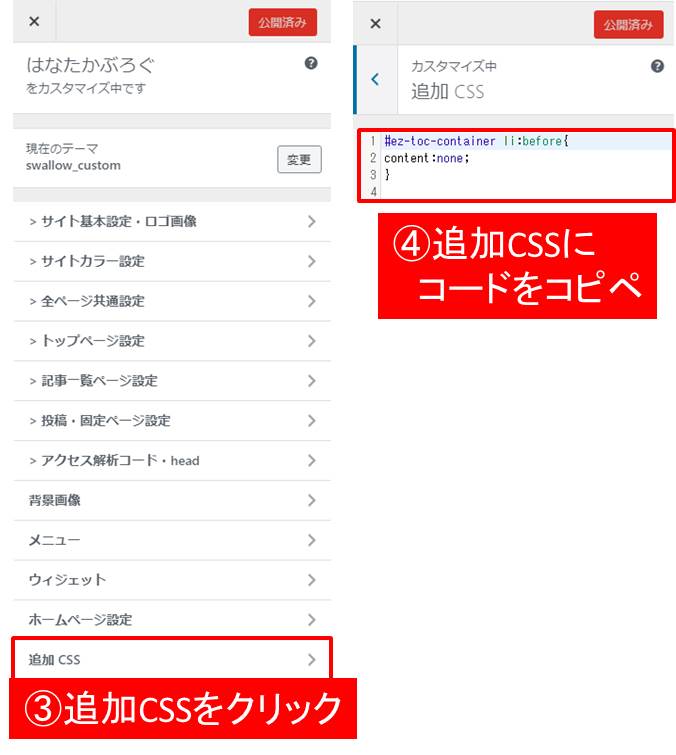Close the 追加 CSS panel with X
This screenshot has height=755, width=676.
pyautogui.click(x=376, y=23)
